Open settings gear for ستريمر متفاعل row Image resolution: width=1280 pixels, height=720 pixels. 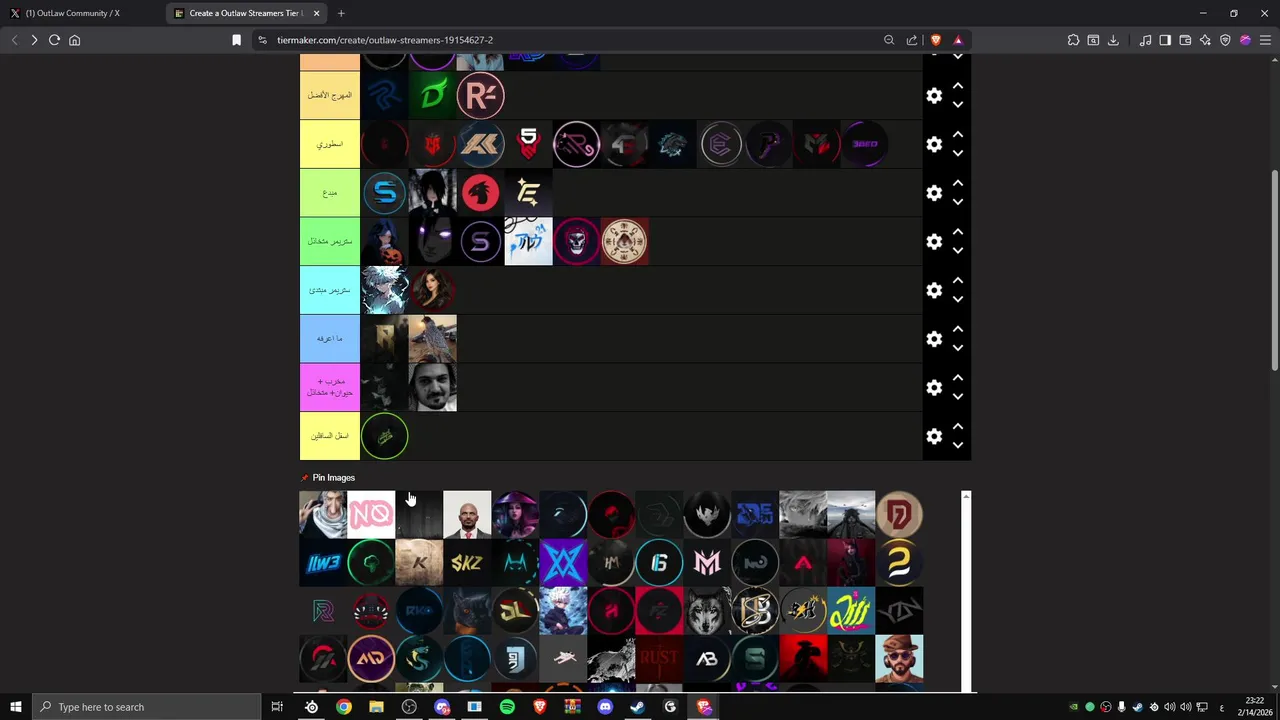click(x=934, y=242)
